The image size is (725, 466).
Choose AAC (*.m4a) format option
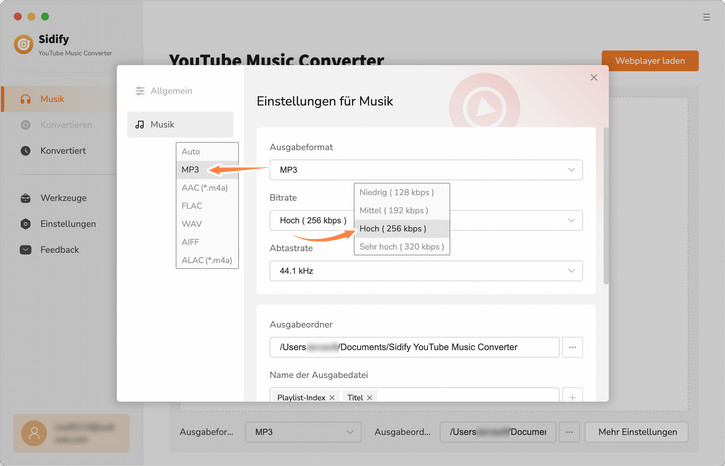pos(207,188)
